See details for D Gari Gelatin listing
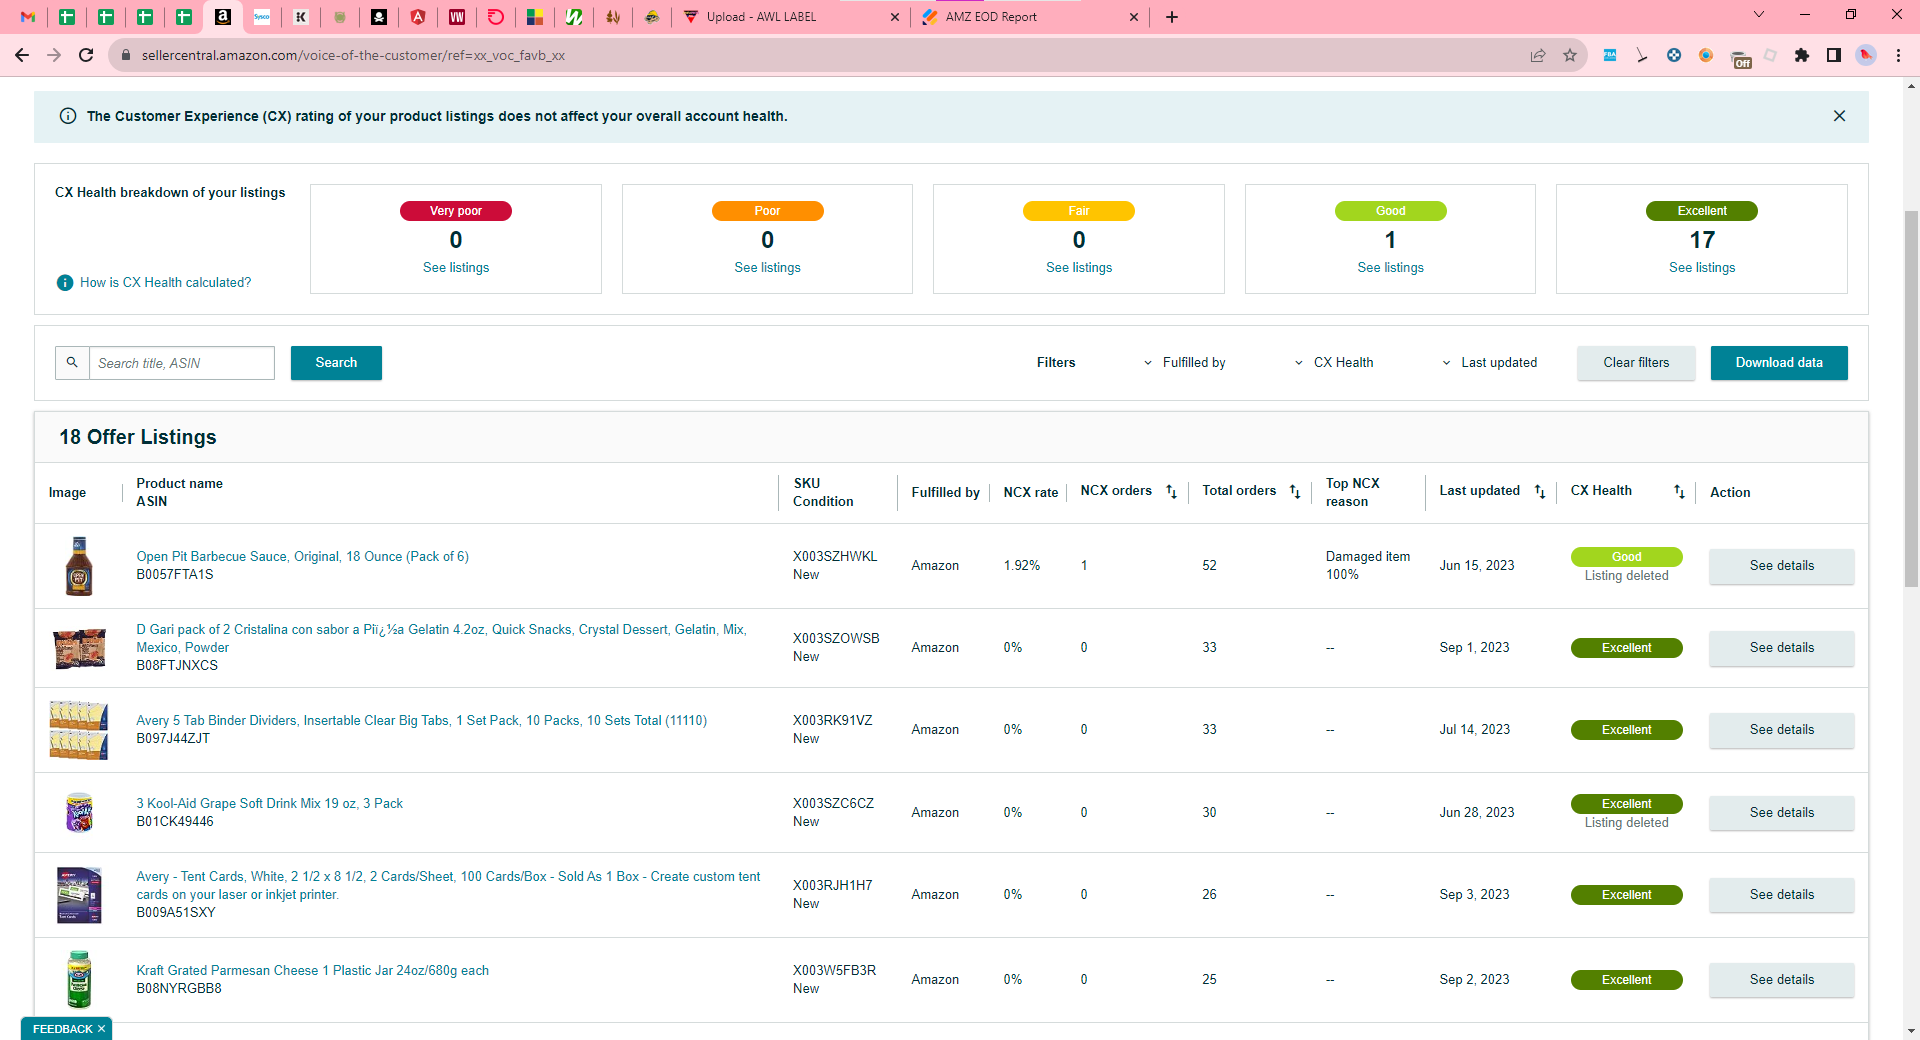This screenshot has height=1040, width=1920. coord(1781,648)
